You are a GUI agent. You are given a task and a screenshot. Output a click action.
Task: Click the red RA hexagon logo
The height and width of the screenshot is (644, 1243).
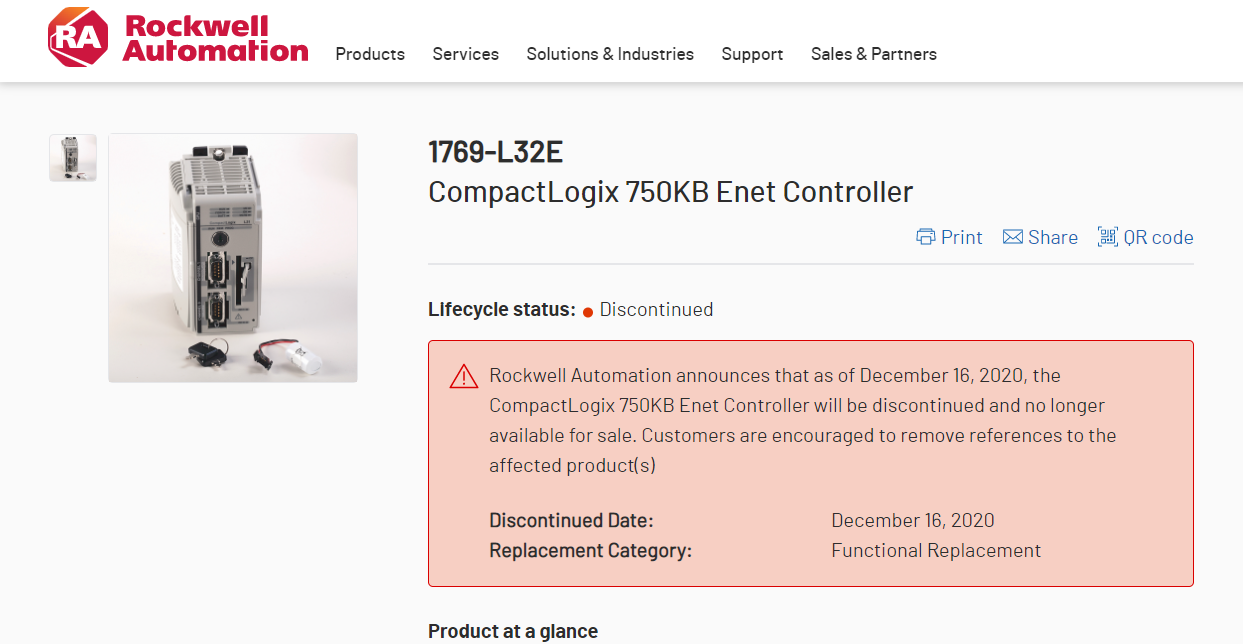(x=77, y=38)
